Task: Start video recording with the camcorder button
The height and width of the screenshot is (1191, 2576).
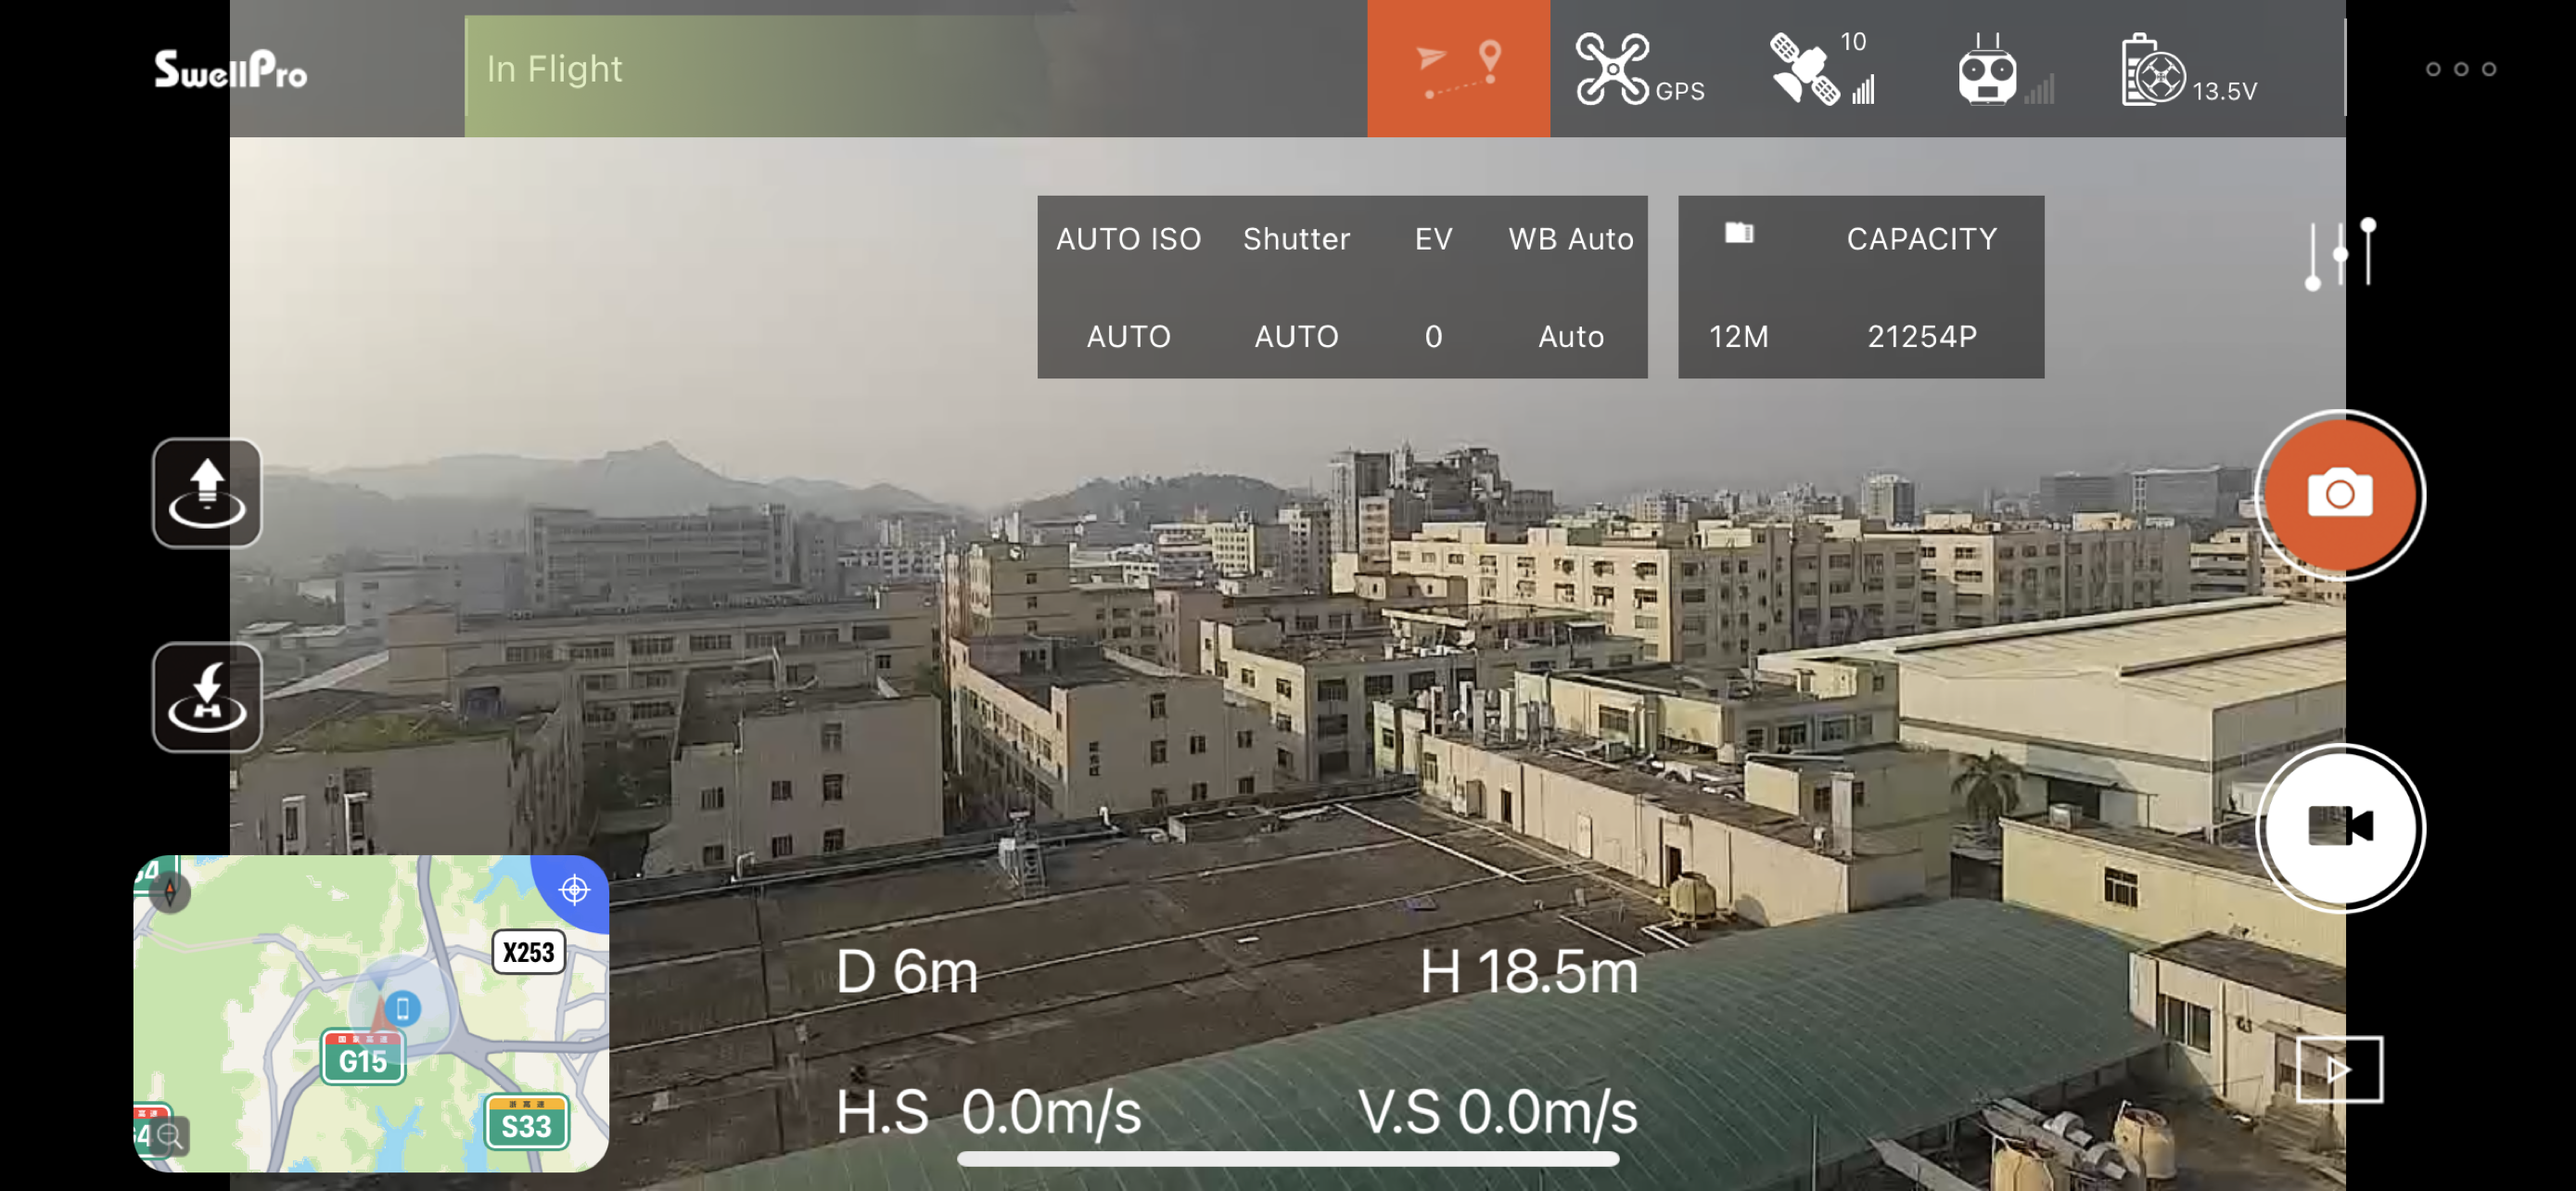Action: (2339, 827)
